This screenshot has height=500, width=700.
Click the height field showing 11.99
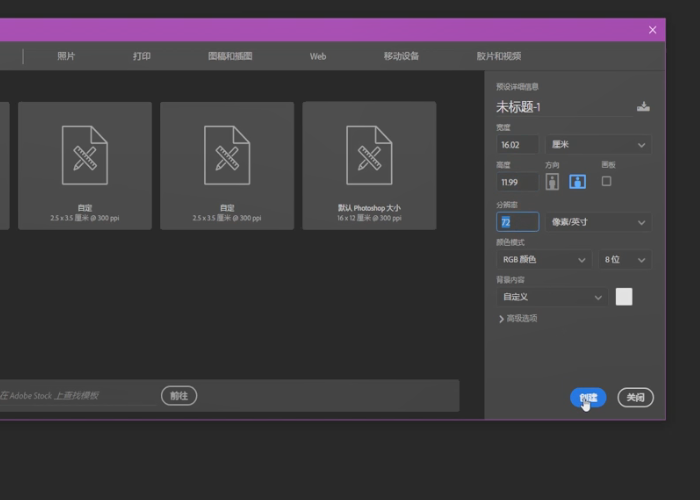click(x=517, y=182)
